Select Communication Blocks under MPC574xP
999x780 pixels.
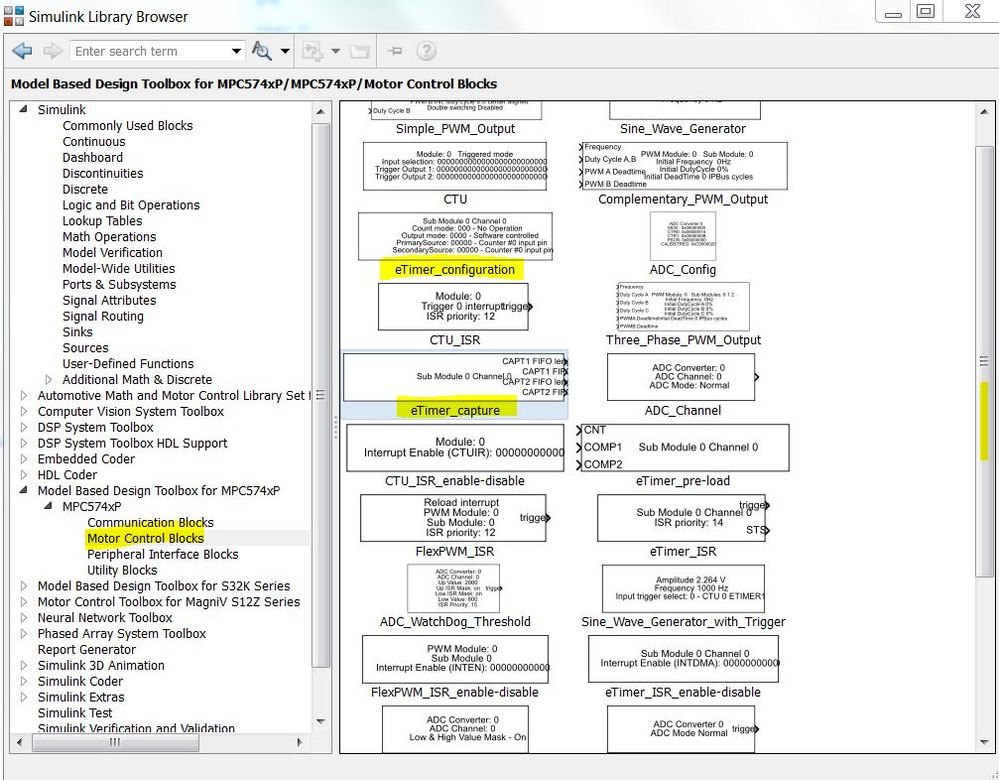tap(150, 523)
